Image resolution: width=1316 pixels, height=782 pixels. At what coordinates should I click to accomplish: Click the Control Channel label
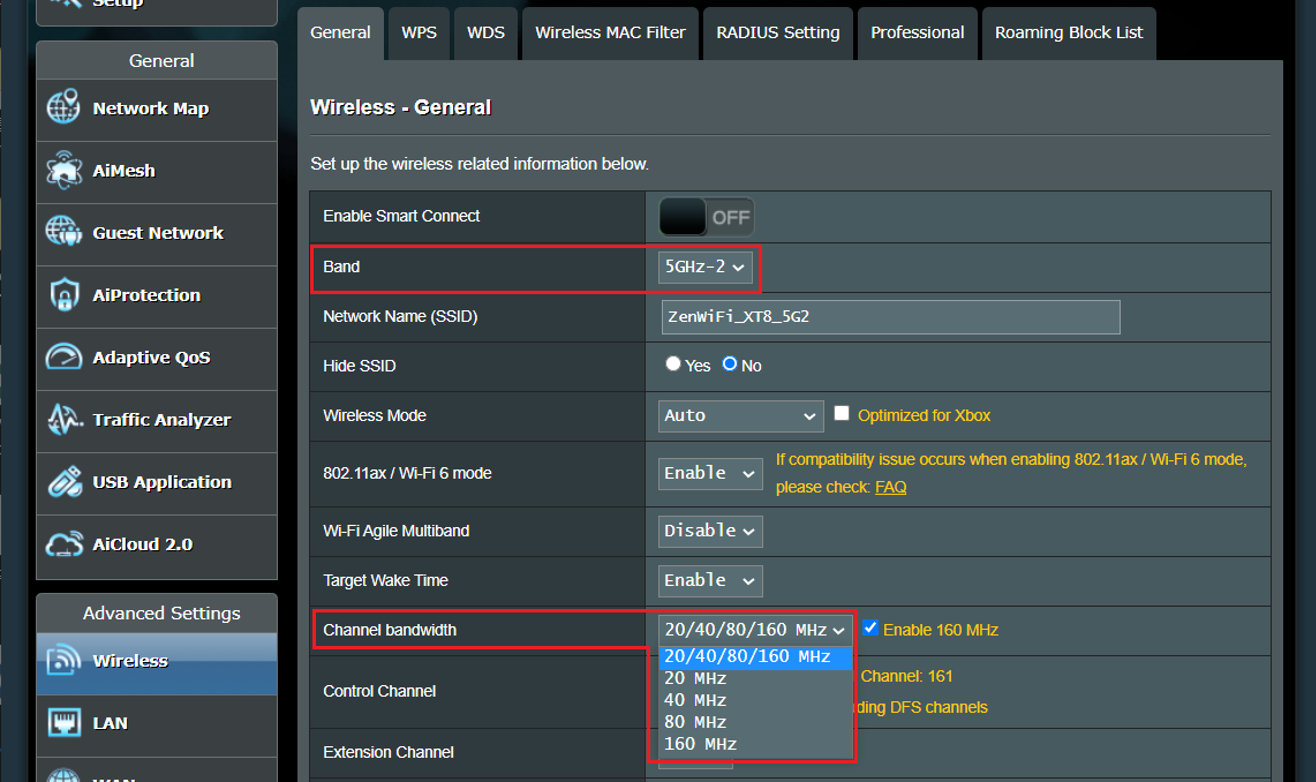point(380,691)
